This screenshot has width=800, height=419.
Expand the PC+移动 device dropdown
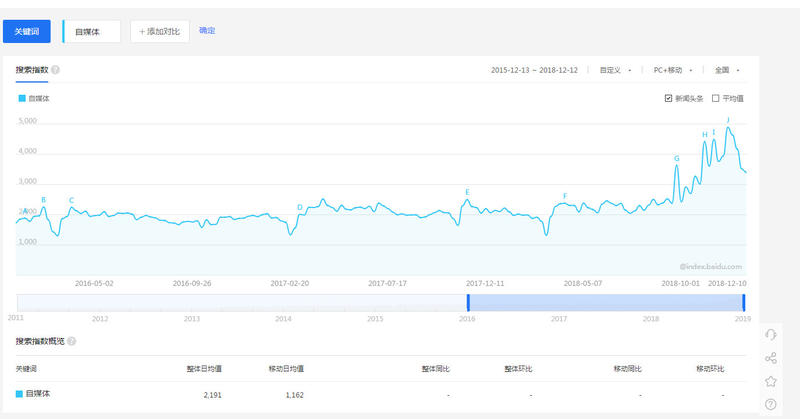click(671, 70)
